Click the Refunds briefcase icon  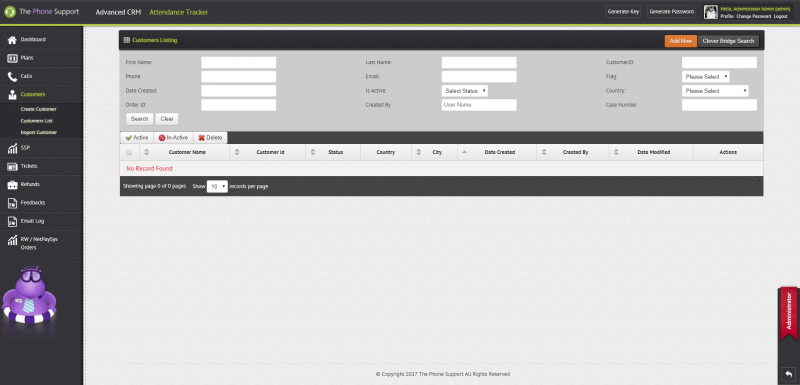coord(12,185)
